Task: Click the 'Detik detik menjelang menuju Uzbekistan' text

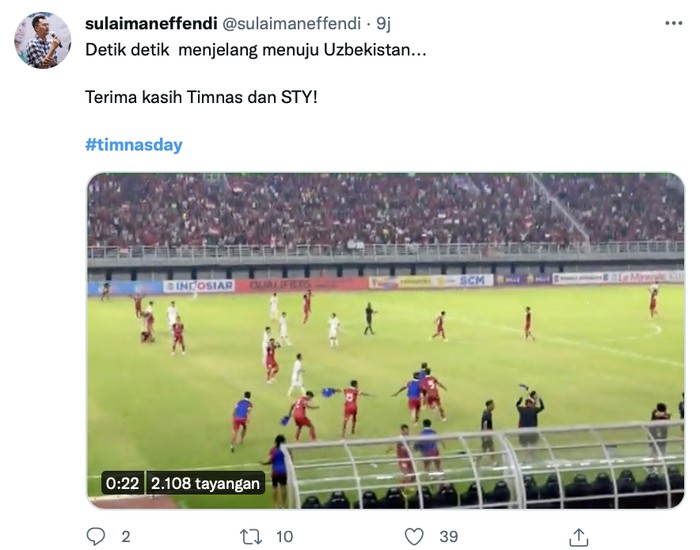Action: pyautogui.click(x=256, y=51)
